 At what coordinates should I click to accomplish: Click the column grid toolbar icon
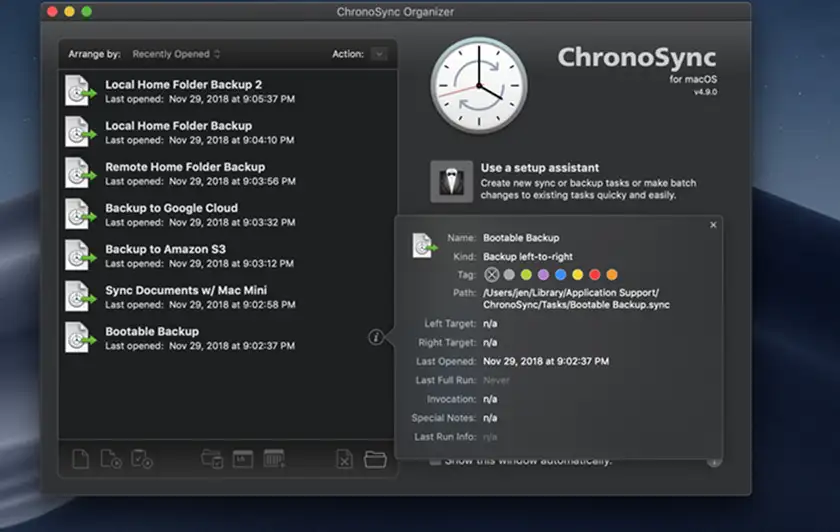(274, 459)
